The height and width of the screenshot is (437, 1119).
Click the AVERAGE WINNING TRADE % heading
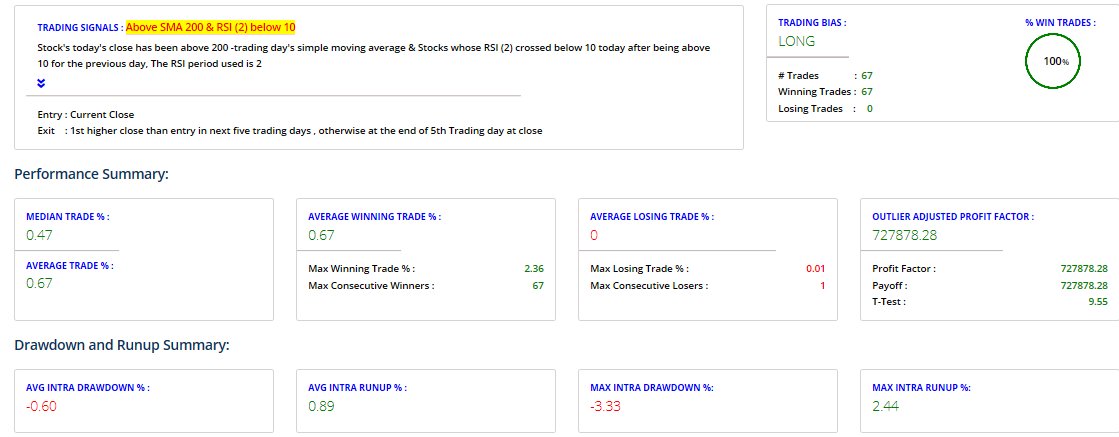point(374,216)
